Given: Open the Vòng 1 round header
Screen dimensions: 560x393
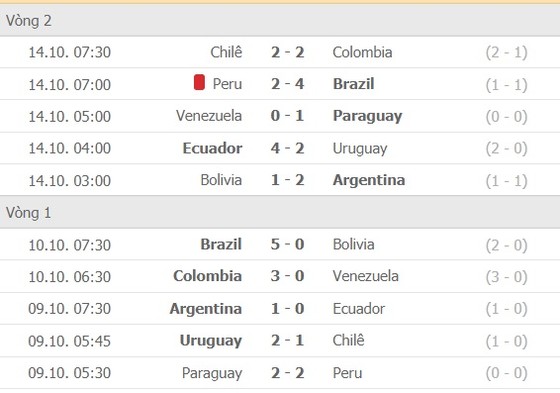Looking at the screenshot, I should coord(280,213).
